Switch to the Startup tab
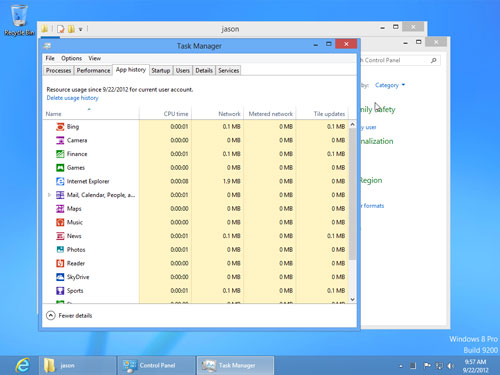Screen dimensions: 500x375 [161, 70]
